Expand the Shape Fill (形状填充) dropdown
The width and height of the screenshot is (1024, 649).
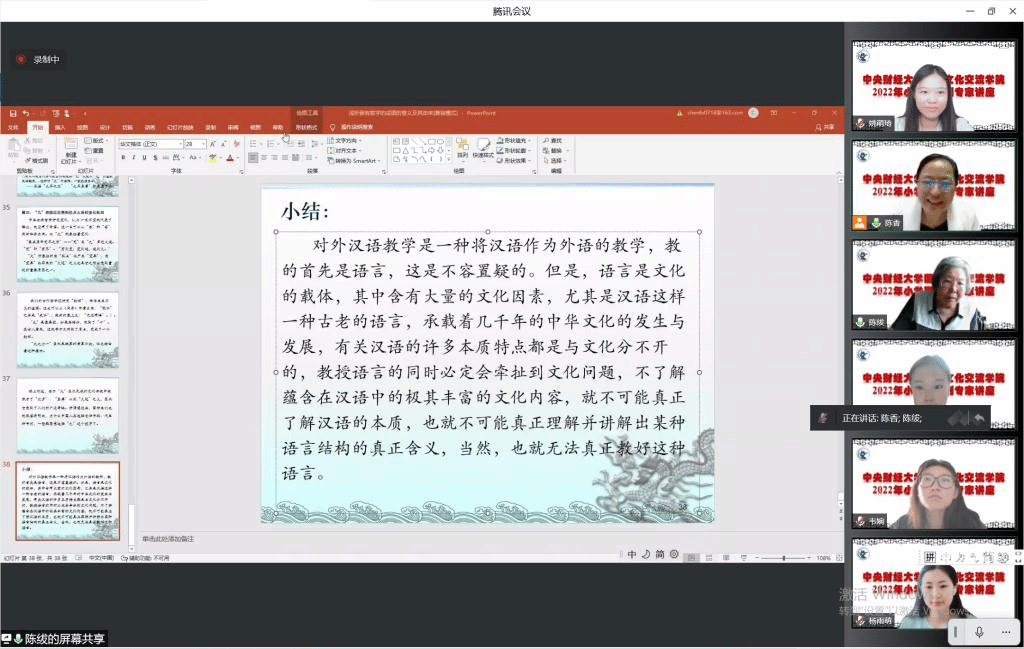click(x=527, y=141)
